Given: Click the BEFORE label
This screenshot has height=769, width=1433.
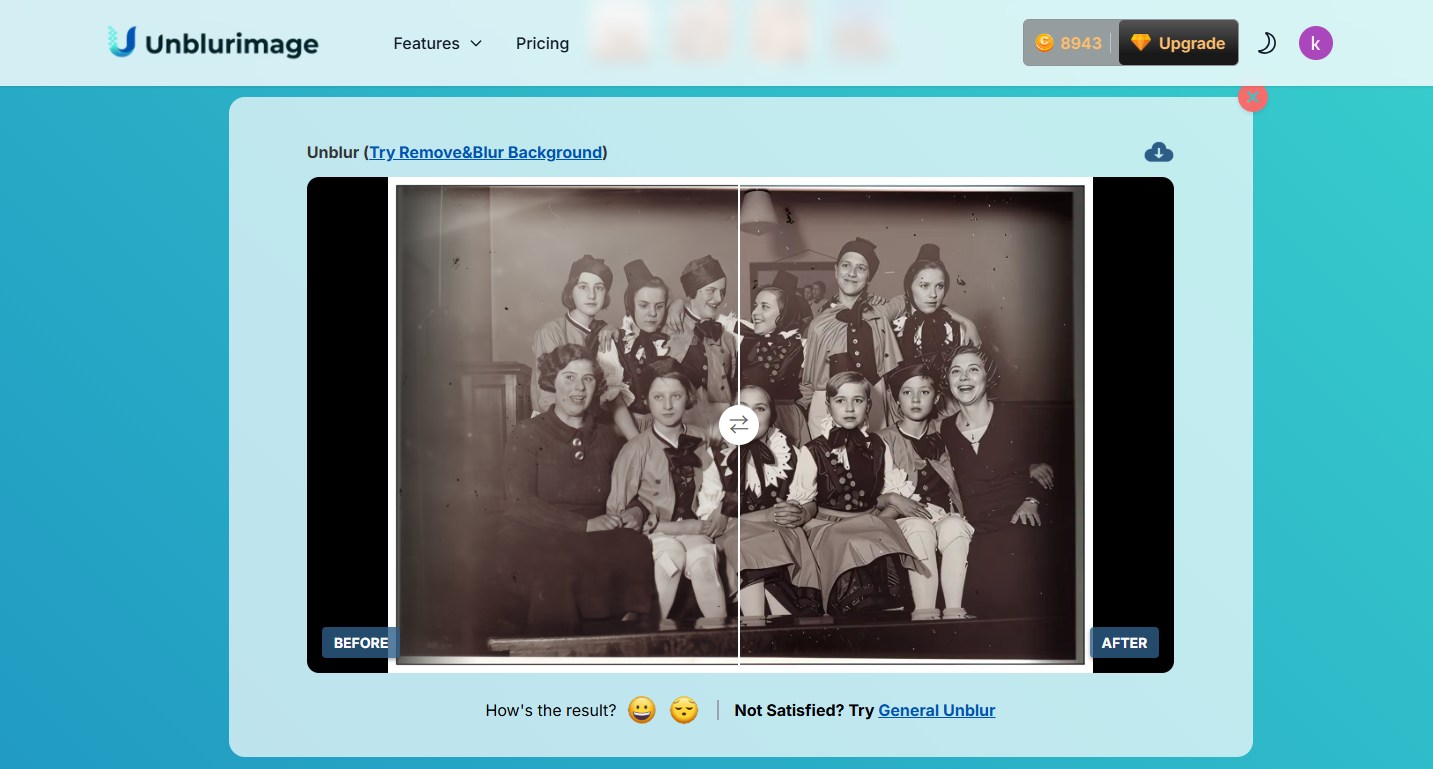Looking at the screenshot, I should pyautogui.click(x=360, y=643).
